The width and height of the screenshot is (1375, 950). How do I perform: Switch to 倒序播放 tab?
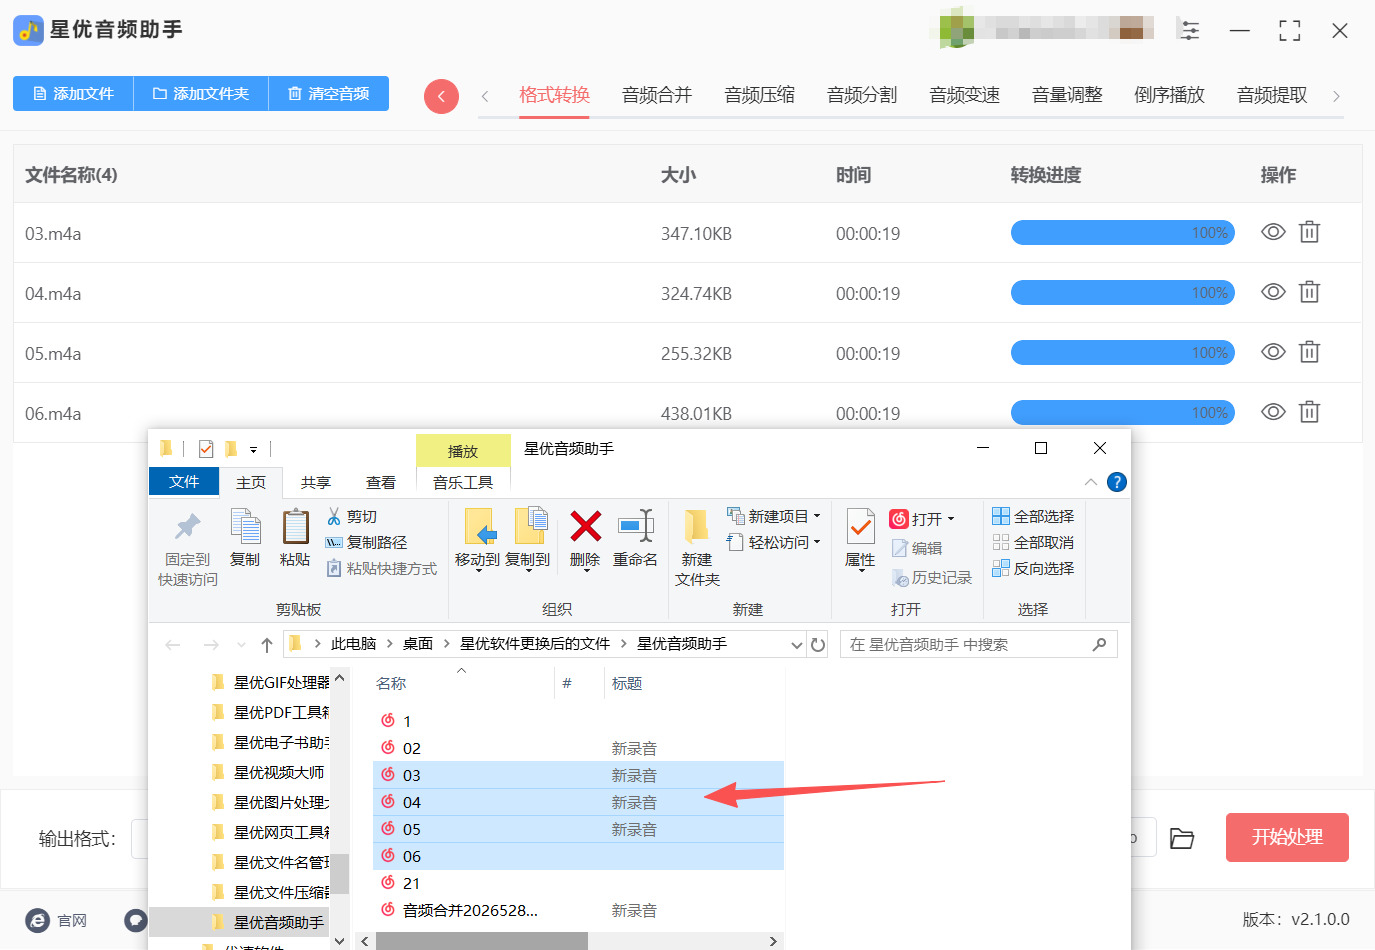point(1169,95)
